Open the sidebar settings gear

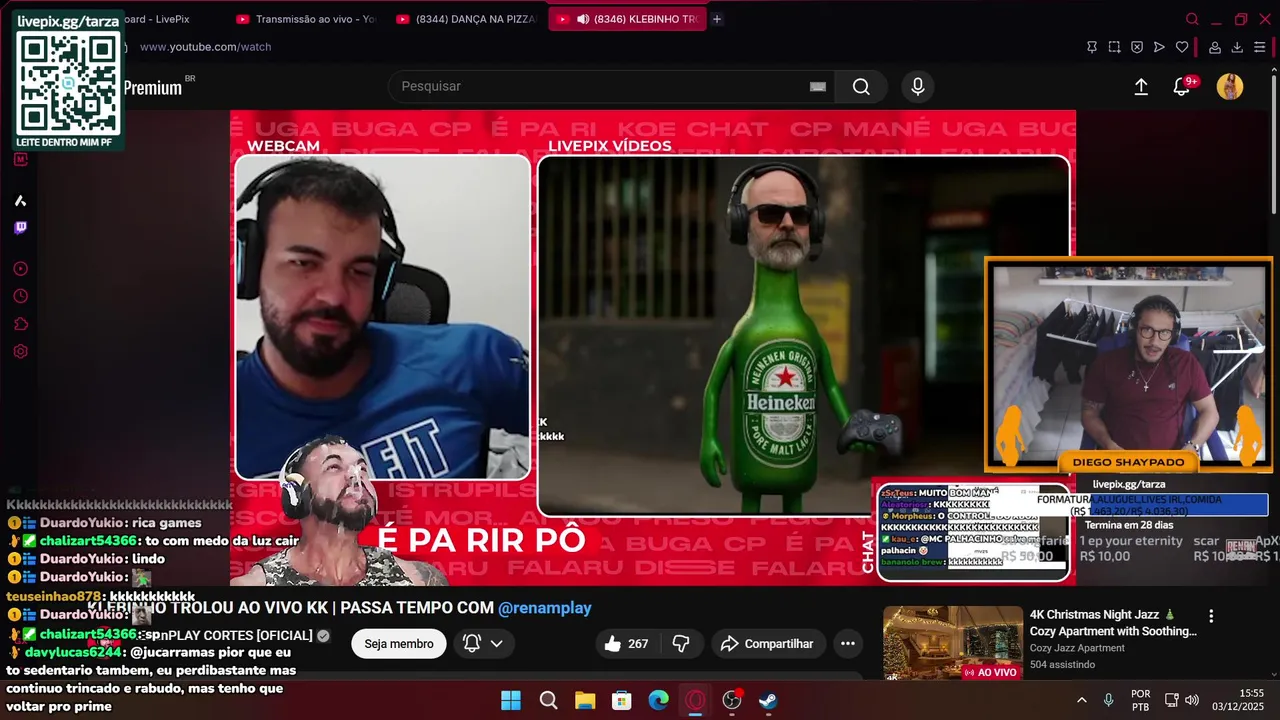[20, 351]
